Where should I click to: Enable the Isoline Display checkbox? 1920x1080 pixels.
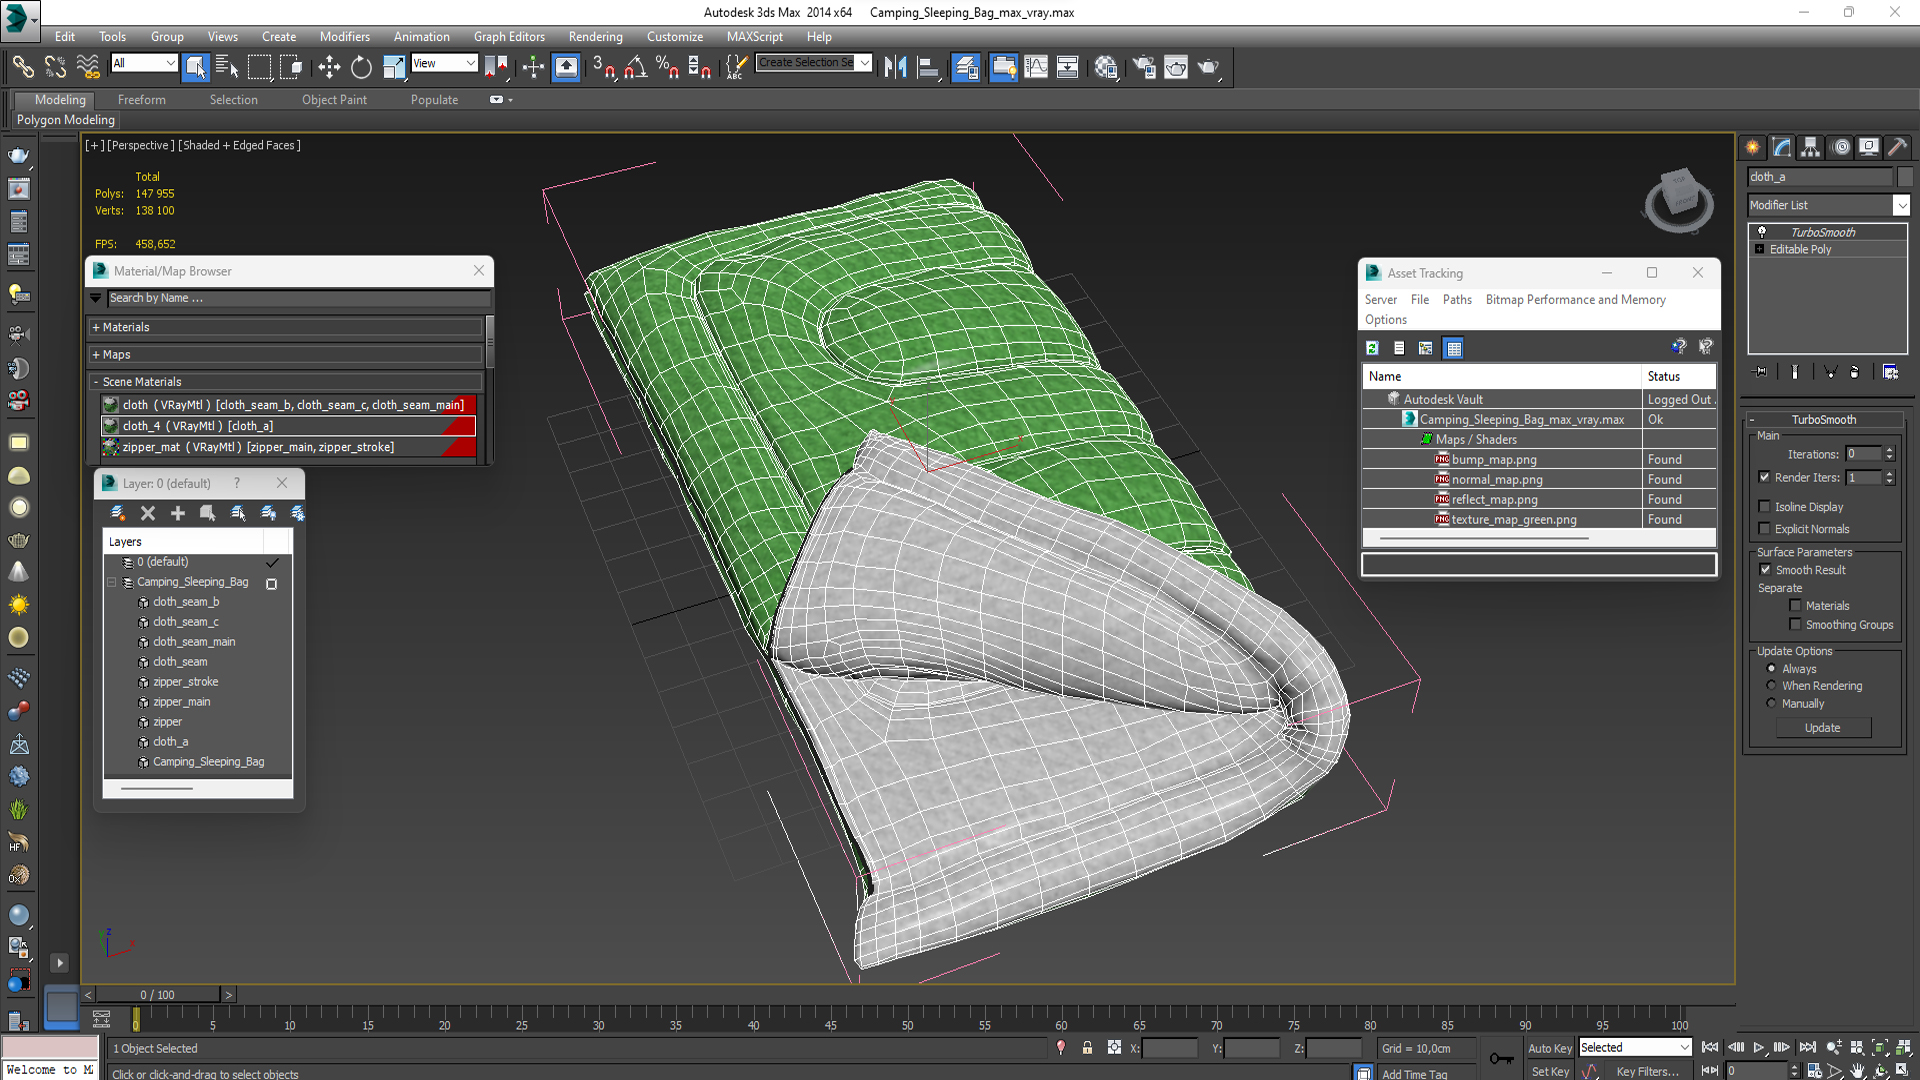[x=1765, y=507]
